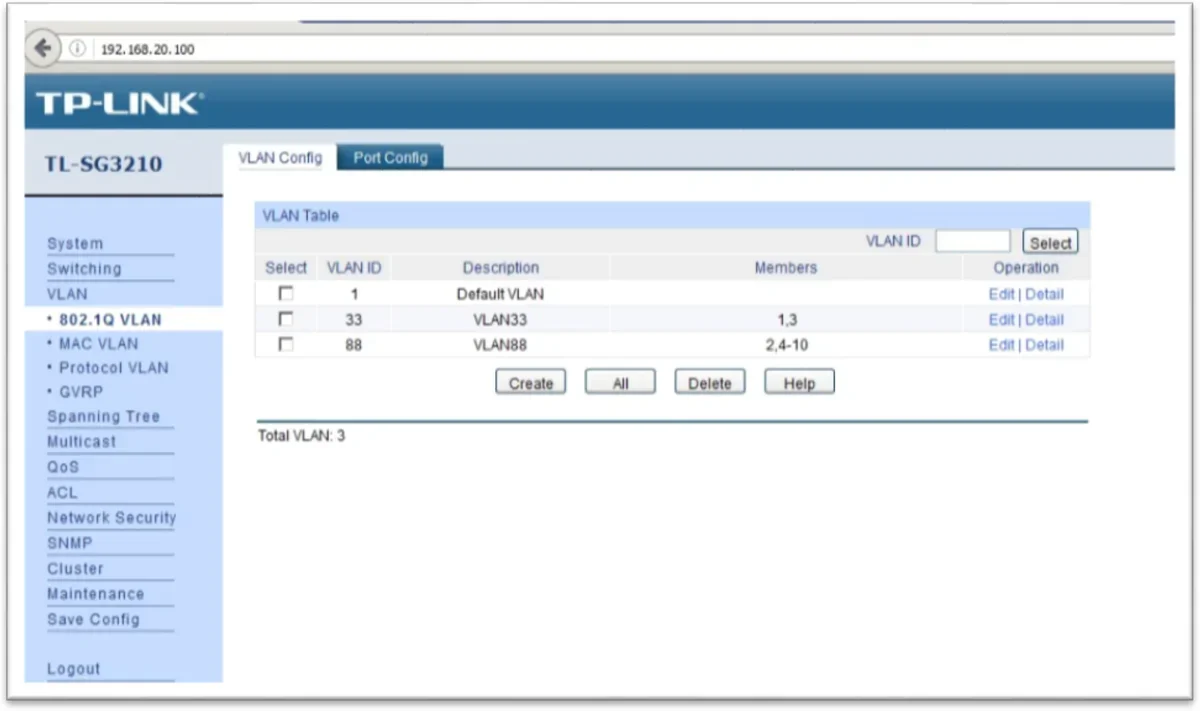Open Spanning Tree menu
The width and height of the screenshot is (1200, 711).
[103, 416]
